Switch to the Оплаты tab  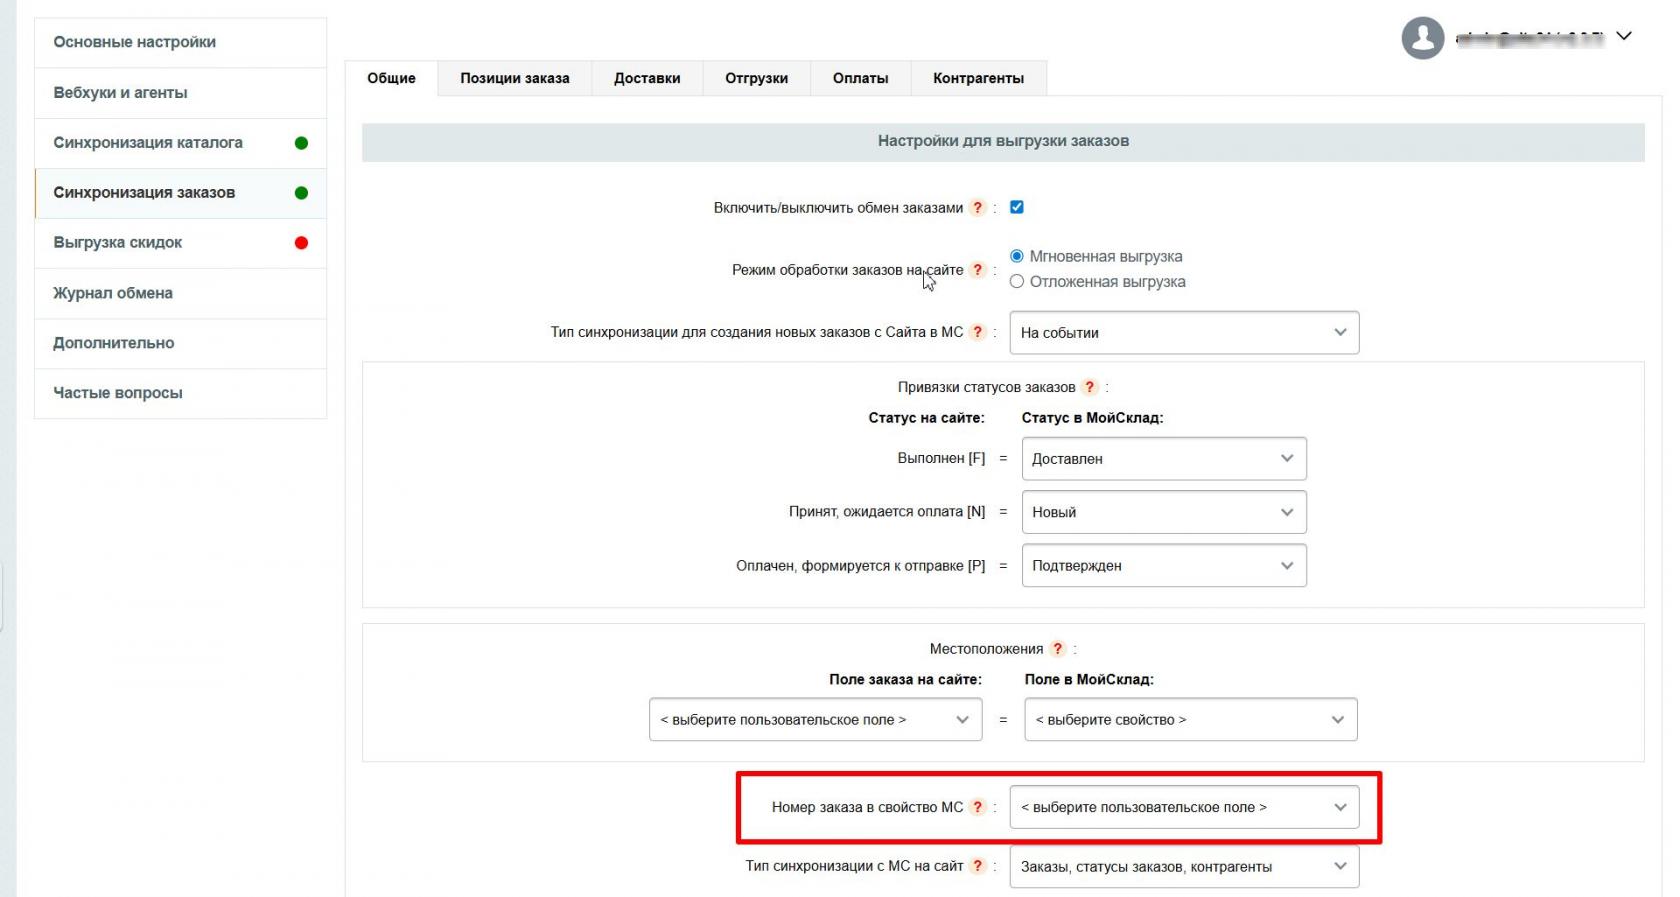pyautogui.click(x=860, y=78)
